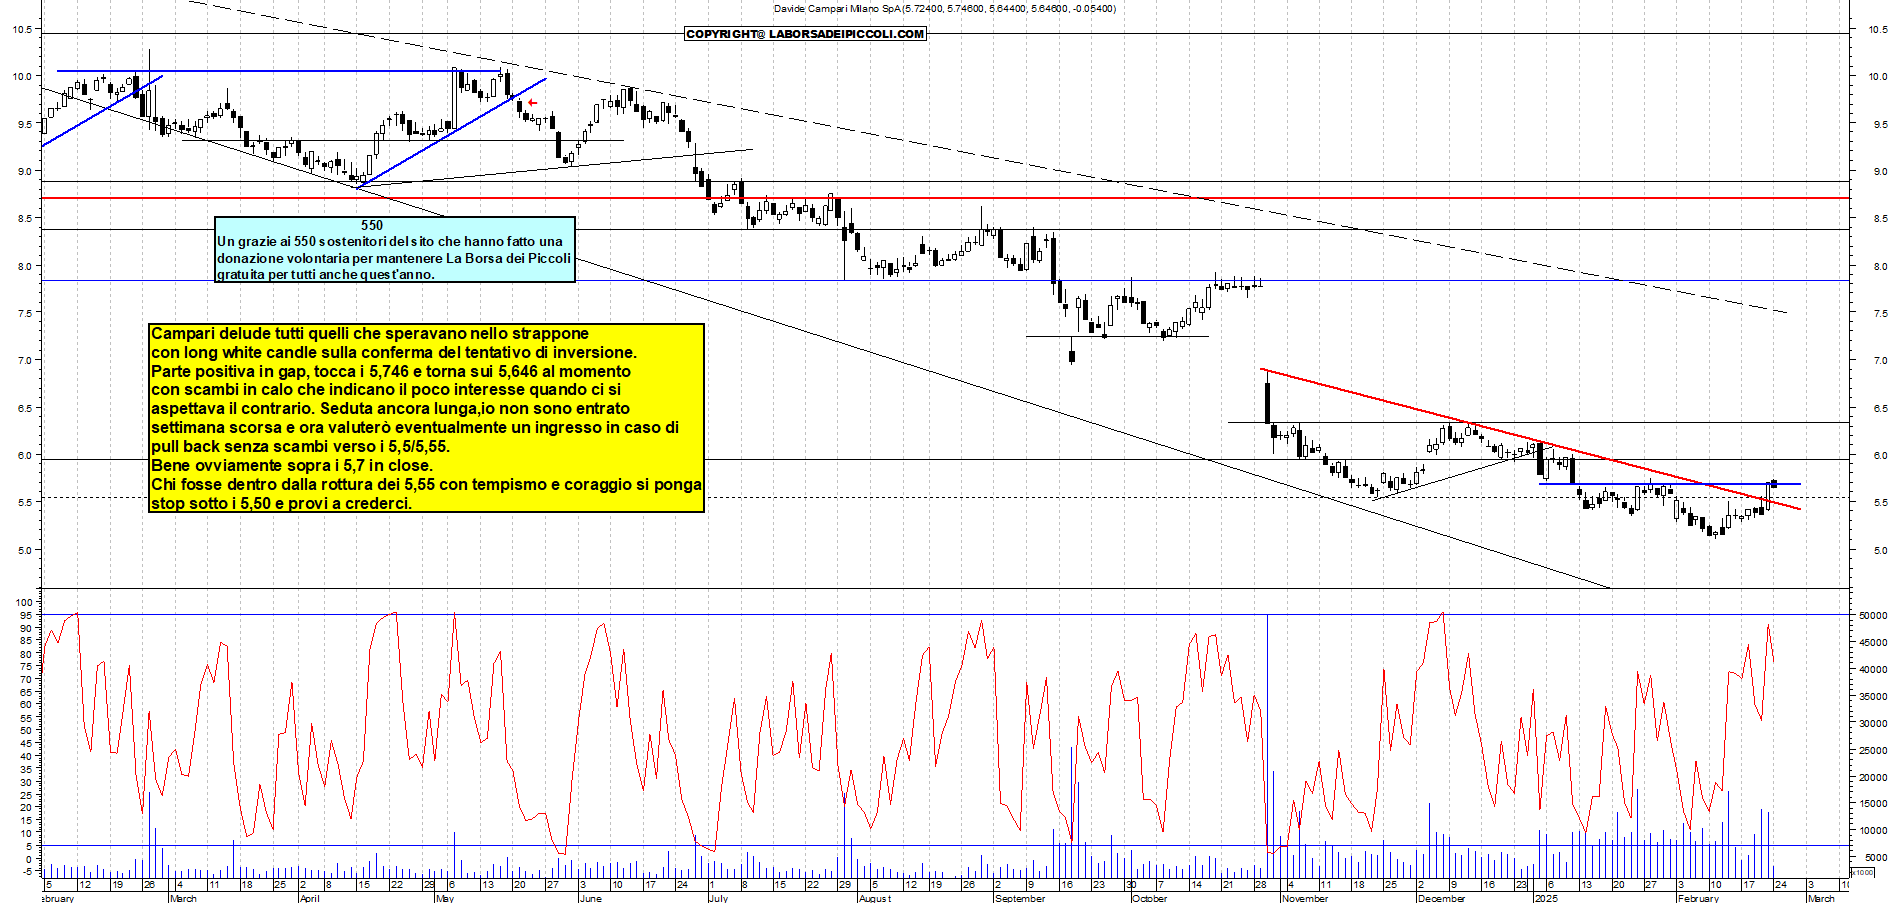The image size is (1890, 903).
Task: Click the 'November' month label on the date axis
Action: (x=1305, y=898)
